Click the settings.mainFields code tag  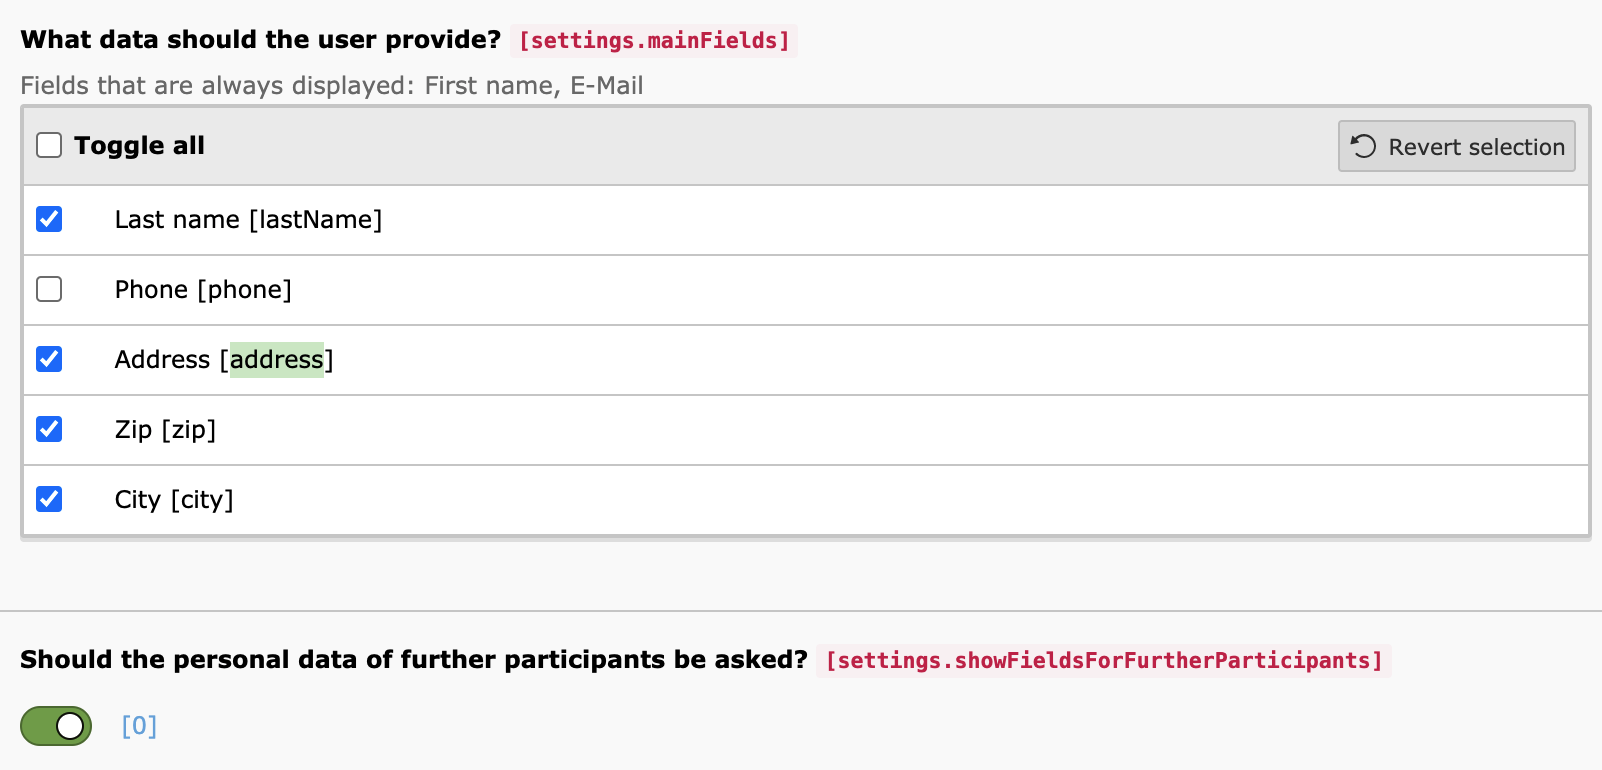[x=654, y=41]
